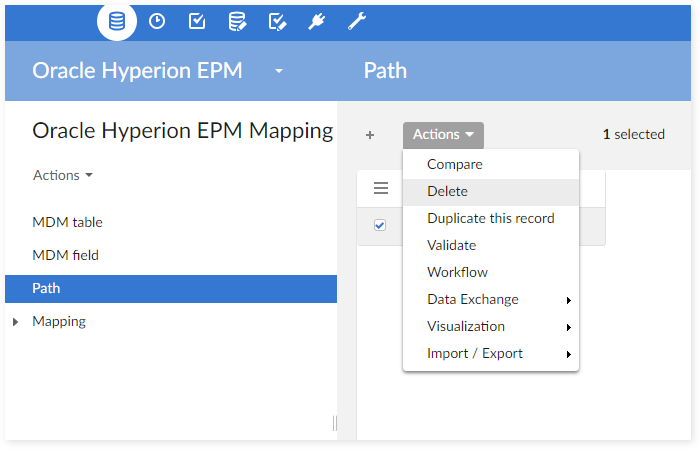
Task: Select MDM table in the navigation
Action: (67, 222)
